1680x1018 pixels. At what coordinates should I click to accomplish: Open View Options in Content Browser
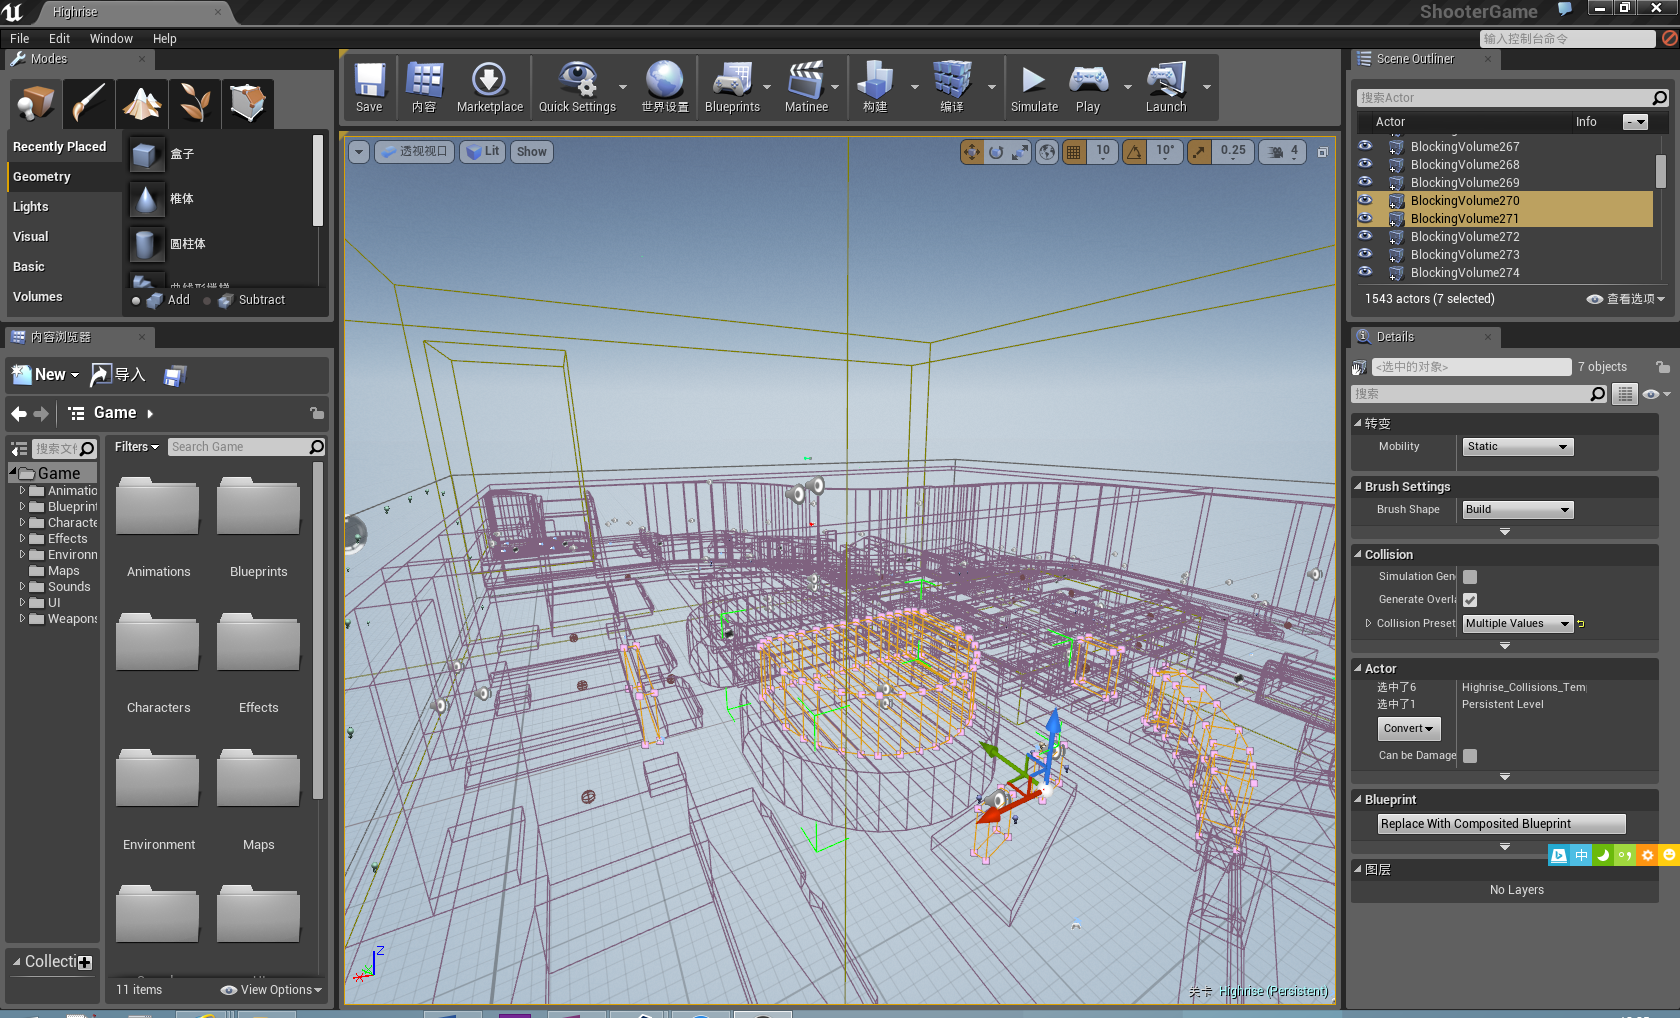click(x=271, y=990)
